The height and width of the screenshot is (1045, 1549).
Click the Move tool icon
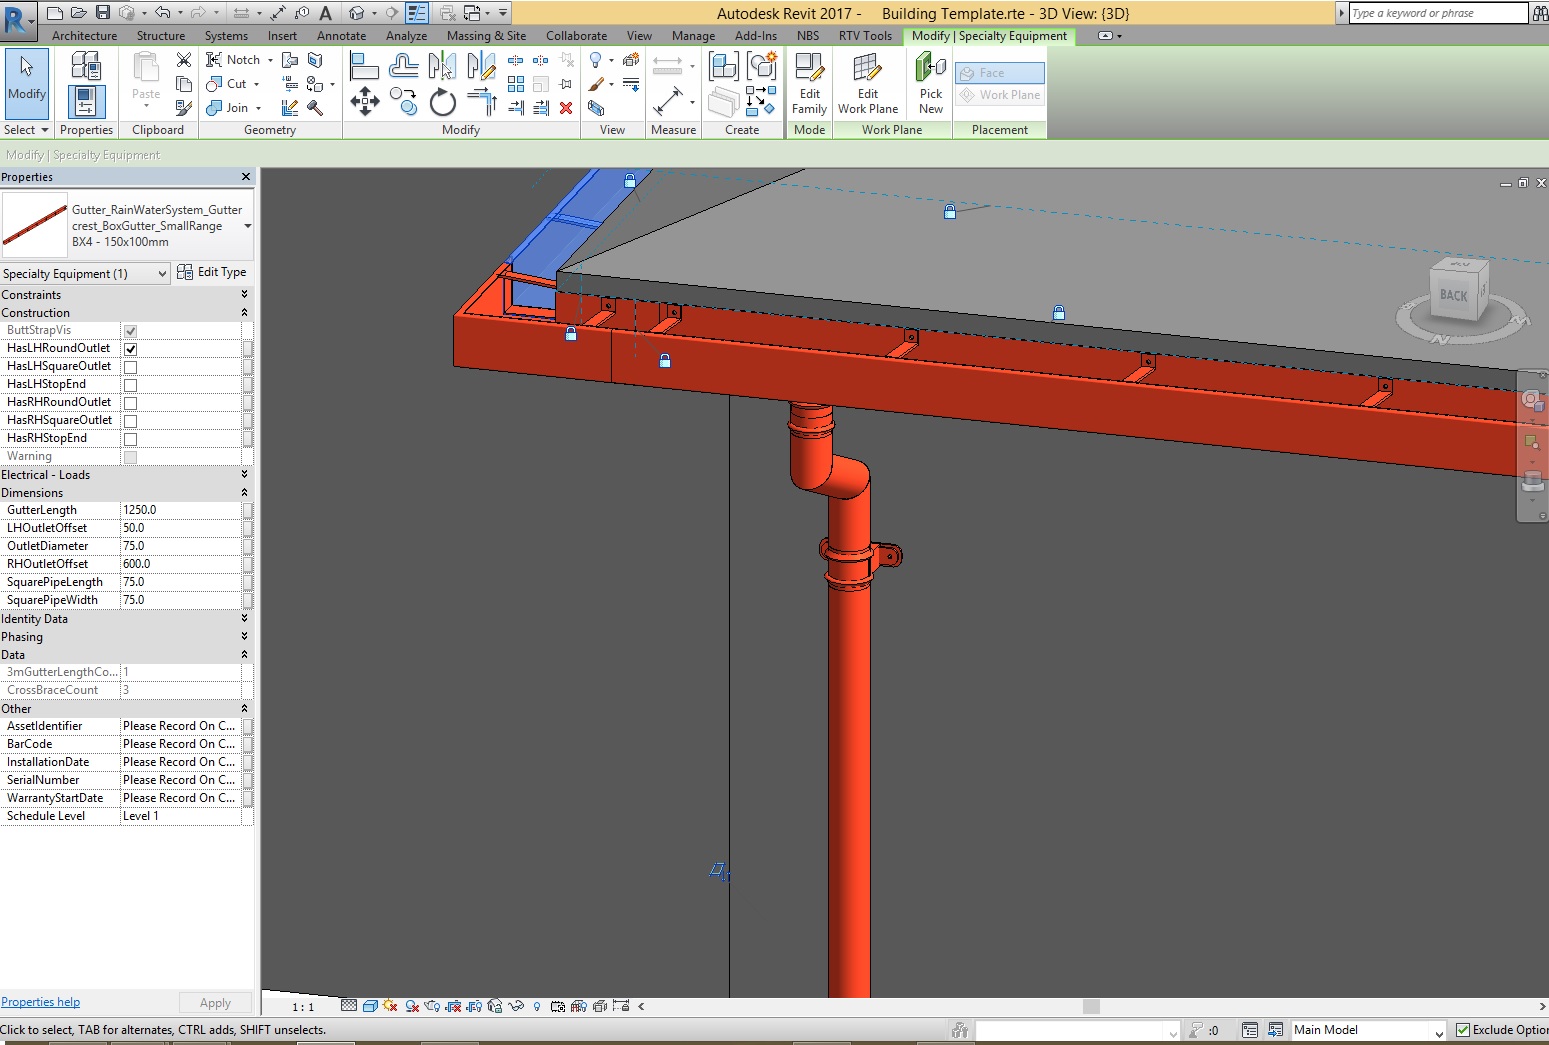(364, 101)
